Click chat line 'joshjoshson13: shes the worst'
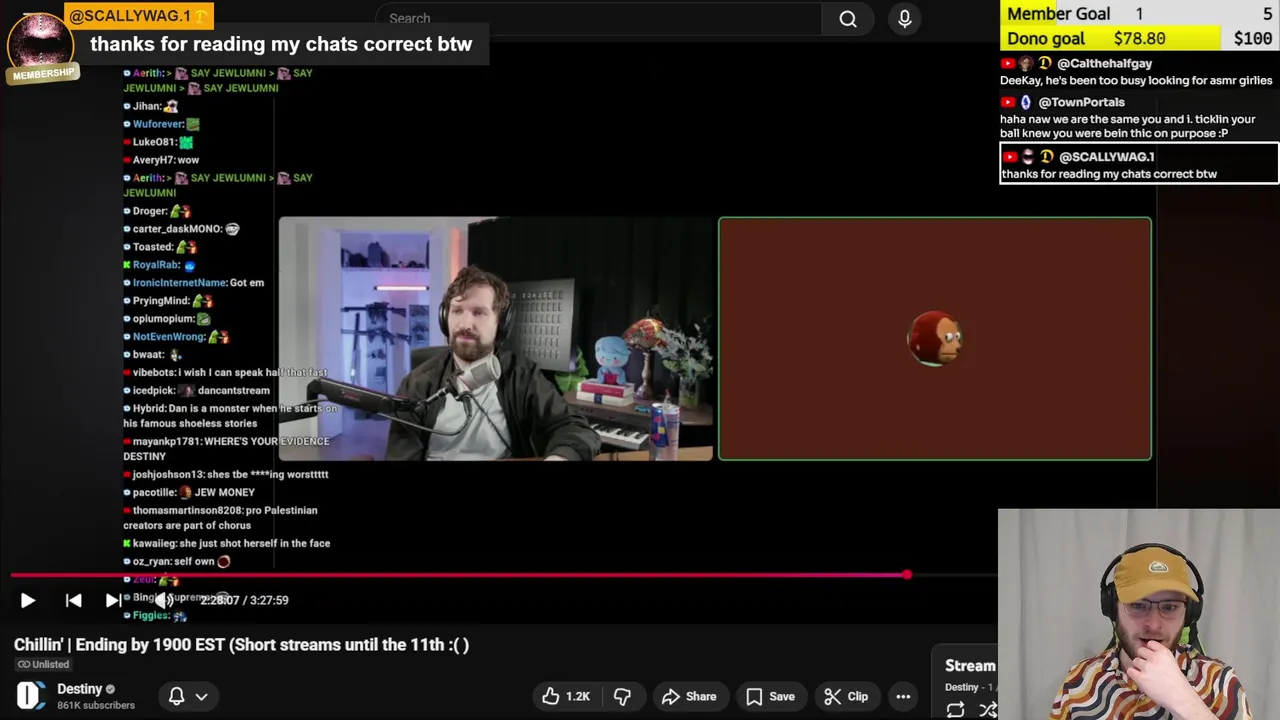Viewport: 1280px width, 720px height. (226, 475)
